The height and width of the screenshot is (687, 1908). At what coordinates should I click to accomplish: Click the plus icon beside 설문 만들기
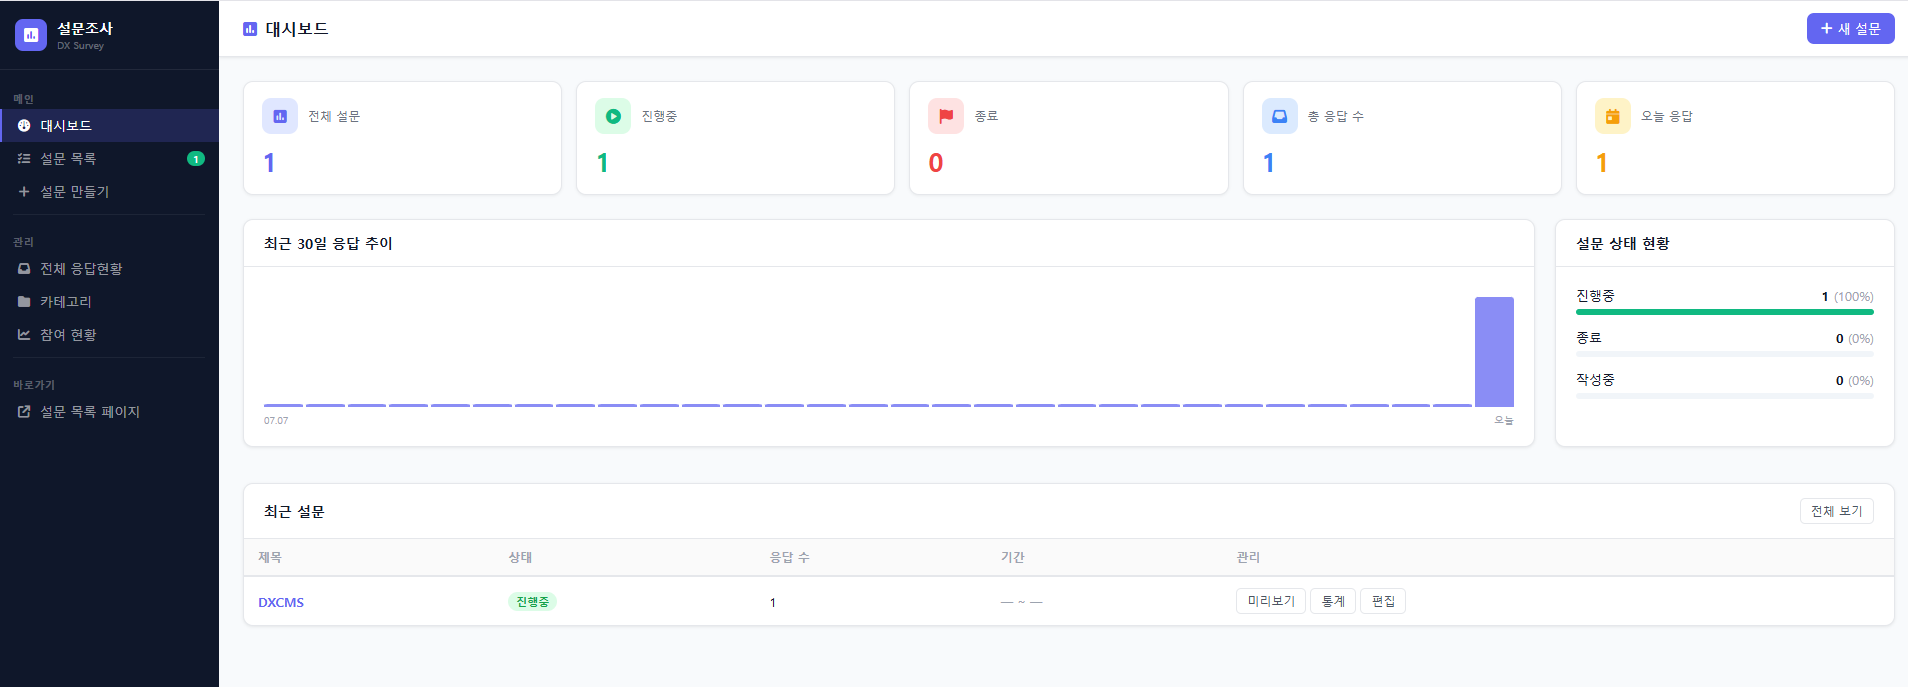pos(24,191)
